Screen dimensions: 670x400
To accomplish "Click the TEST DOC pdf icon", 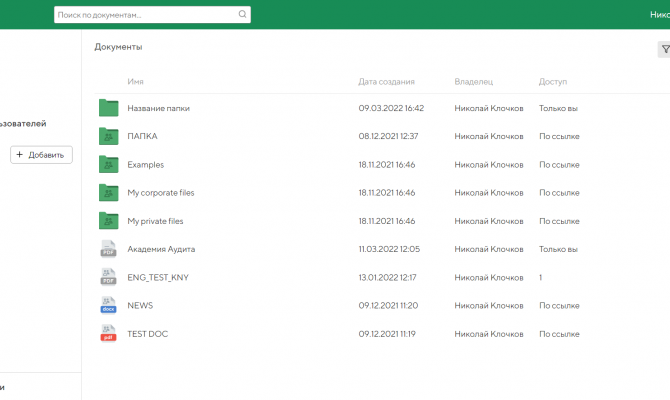I will point(109,334).
